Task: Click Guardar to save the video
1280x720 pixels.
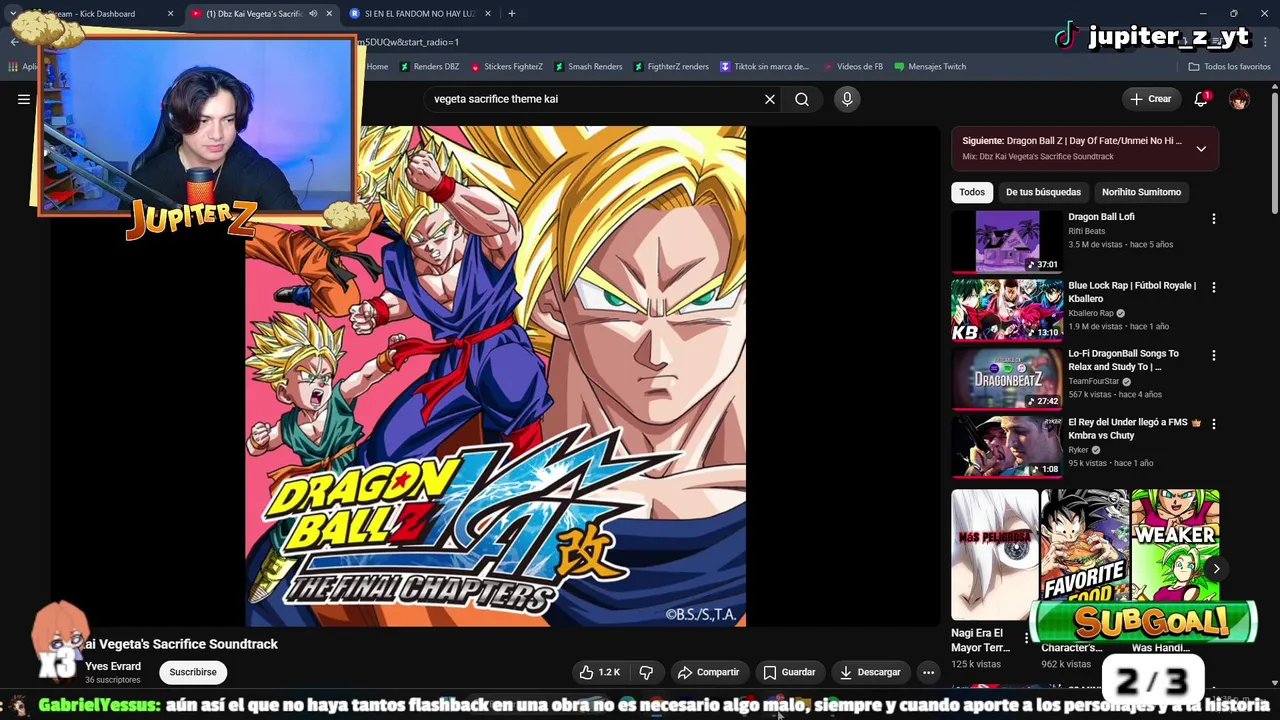Action: (x=789, y=672)
